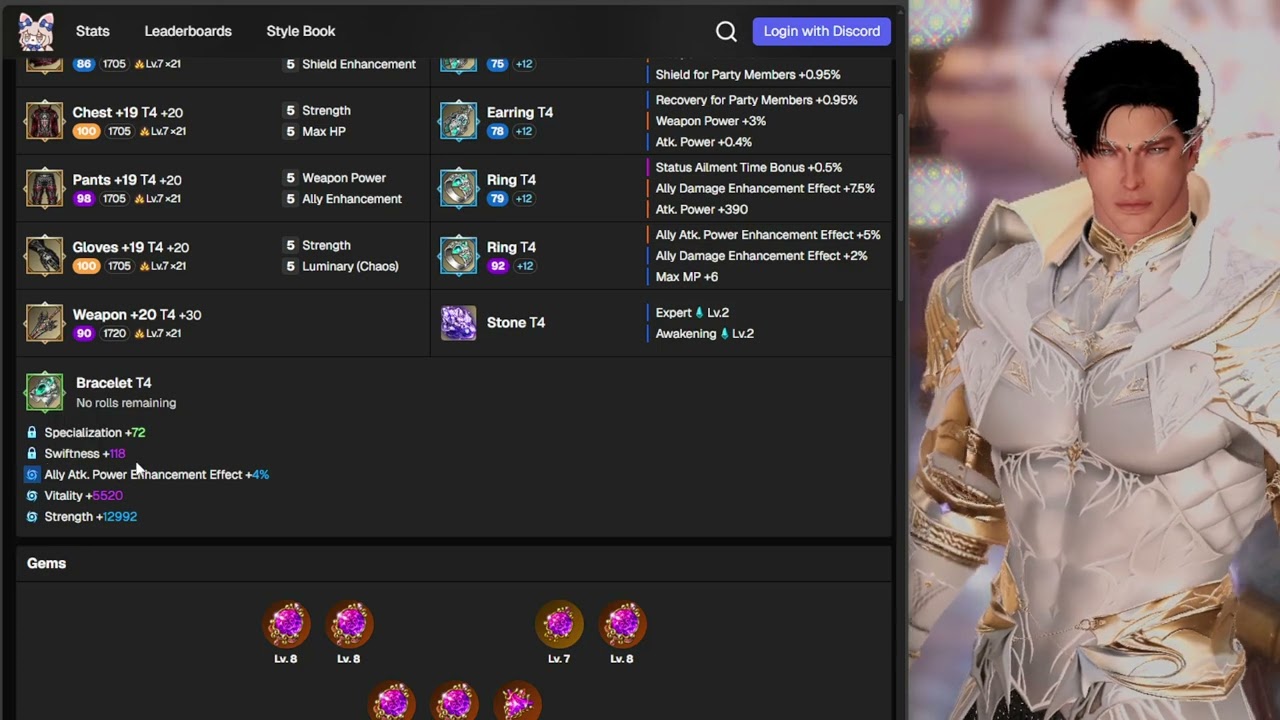Screen dimensions: 1280x720
Task: Open the search magnifier icon
Action: click(x=726, y=31)
